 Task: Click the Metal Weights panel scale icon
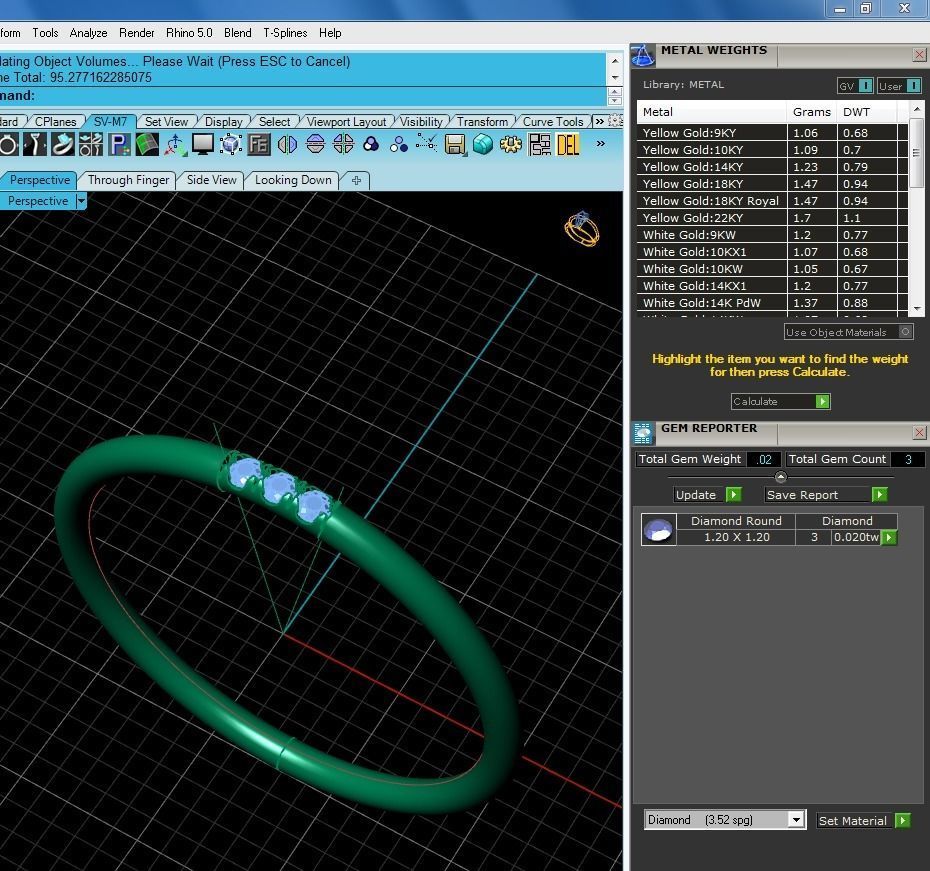click(x=643, y=56)
